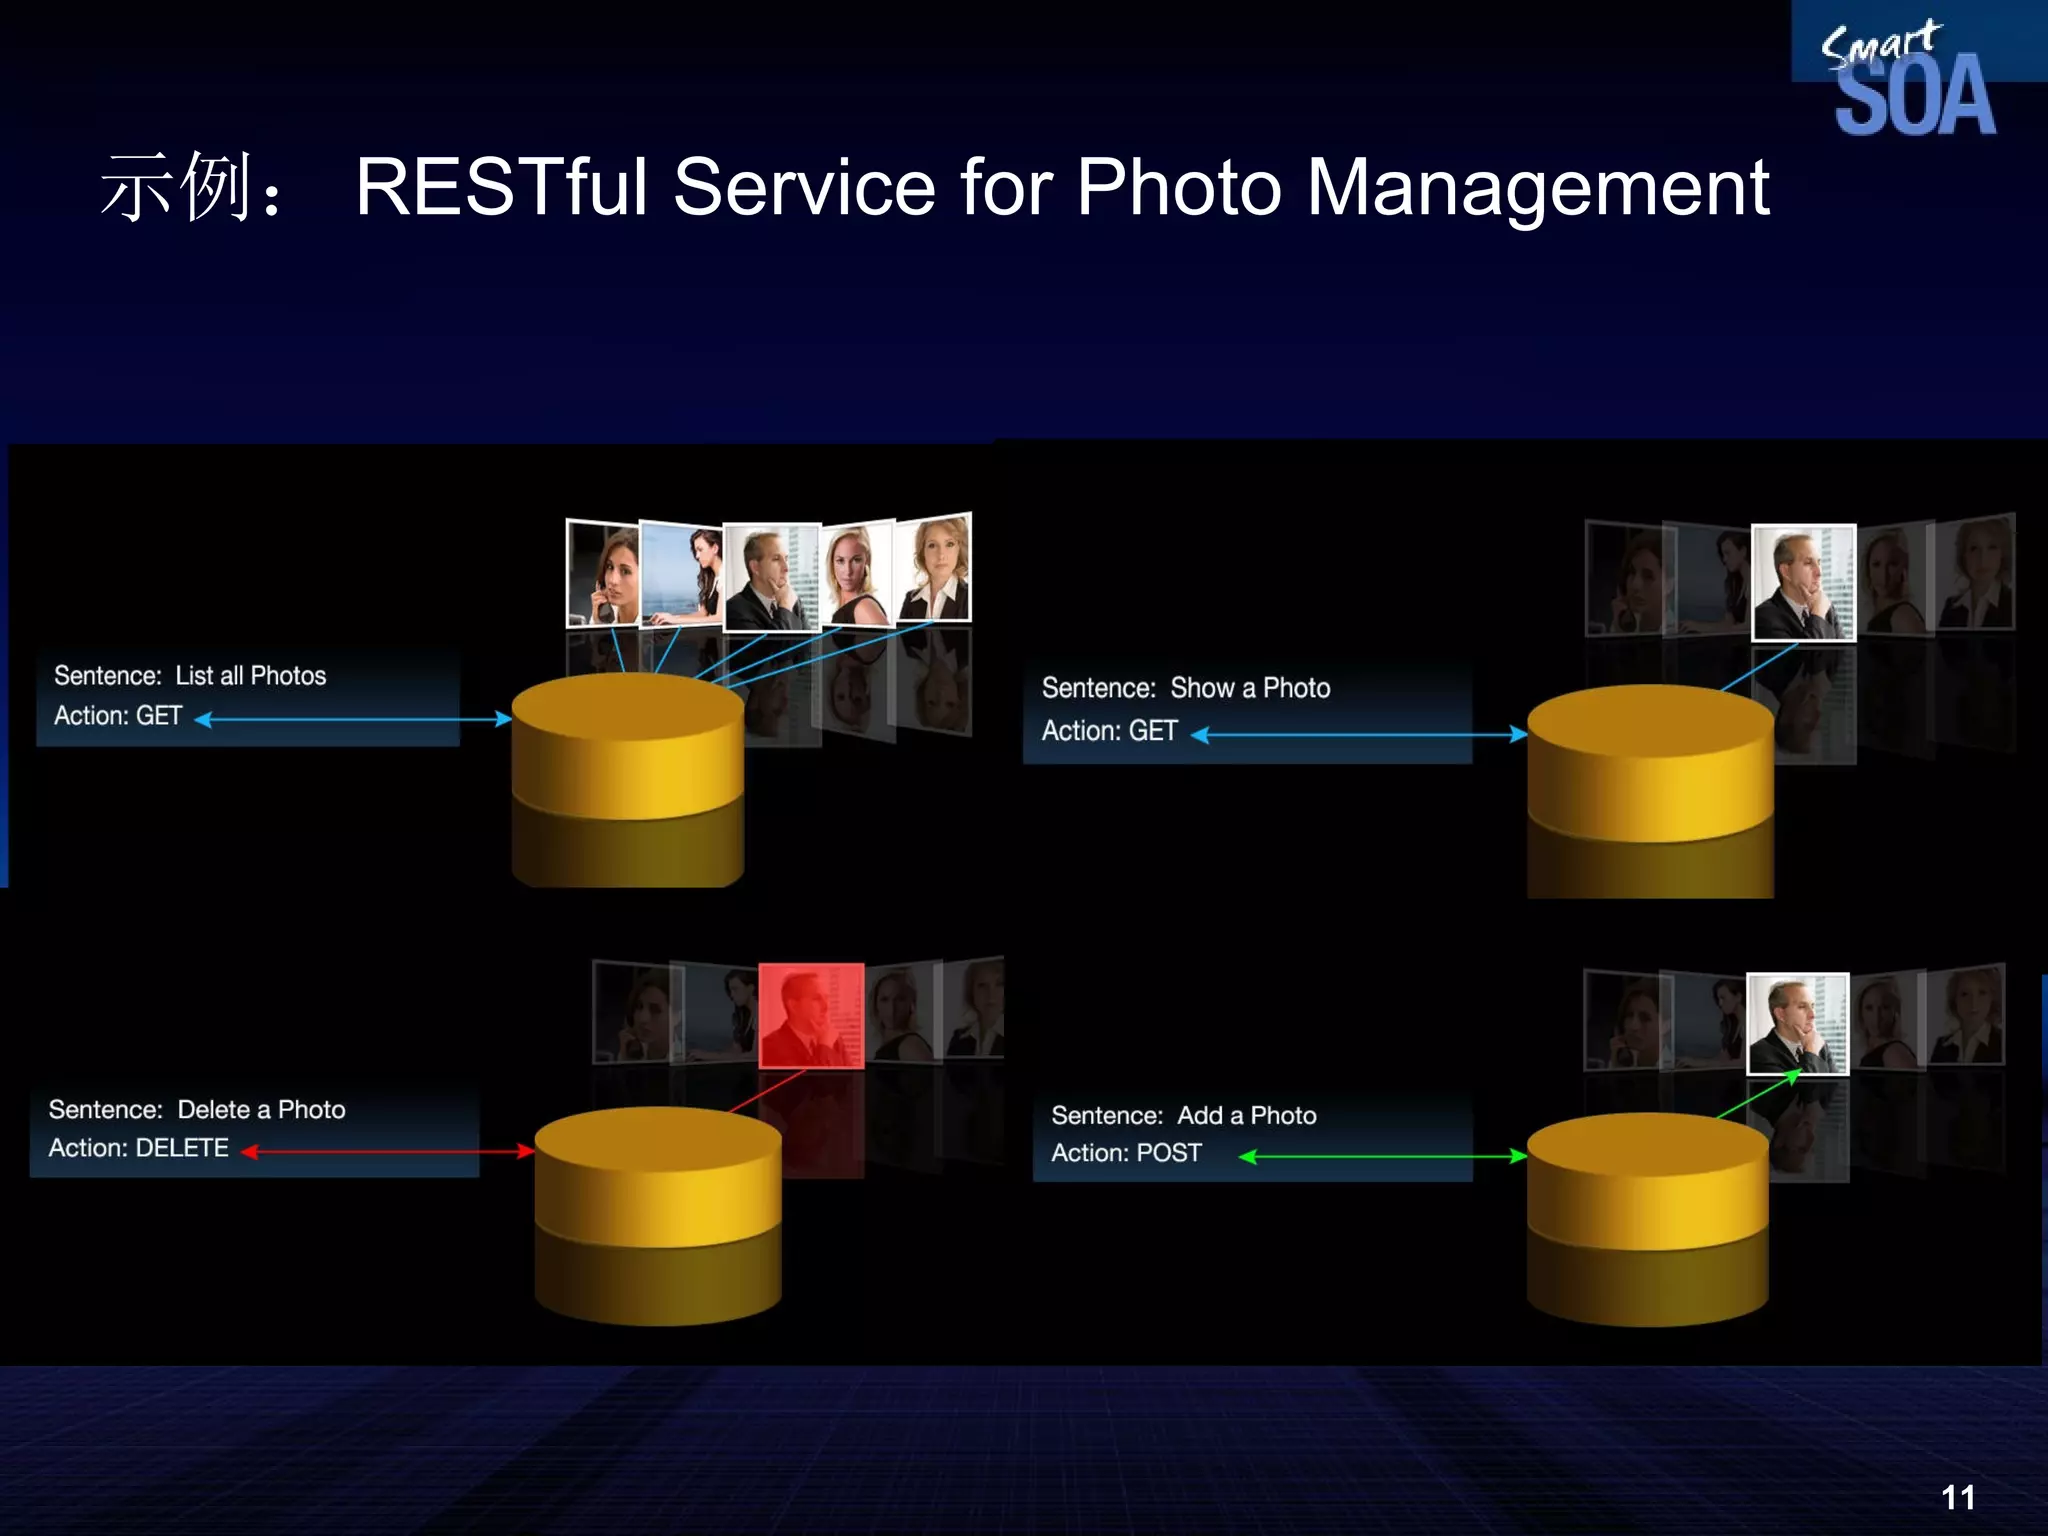Click the woman-on-phone photo in the top-left gallery
Image resolution: width=2048 pixels, height=1536 pixels.
602,574
